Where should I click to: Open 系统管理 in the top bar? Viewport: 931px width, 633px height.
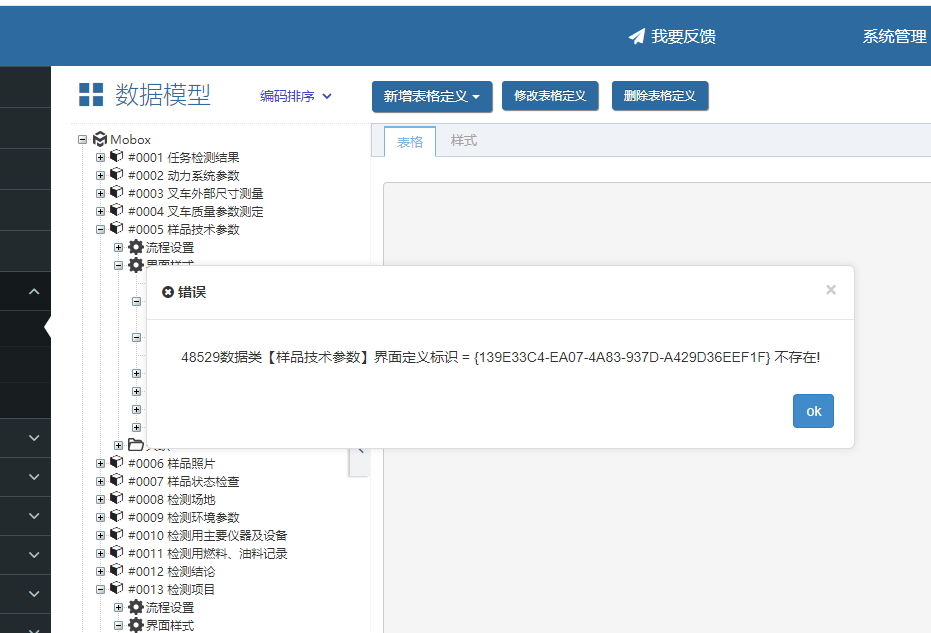(x=894, y=37)
